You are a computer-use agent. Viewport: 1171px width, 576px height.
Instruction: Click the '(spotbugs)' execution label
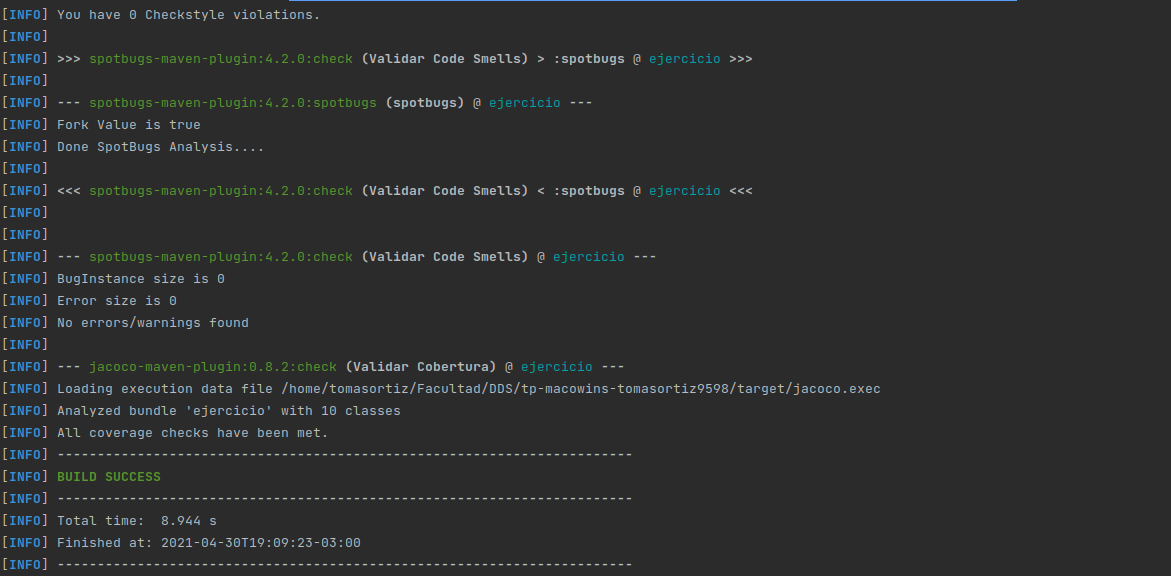424,102
